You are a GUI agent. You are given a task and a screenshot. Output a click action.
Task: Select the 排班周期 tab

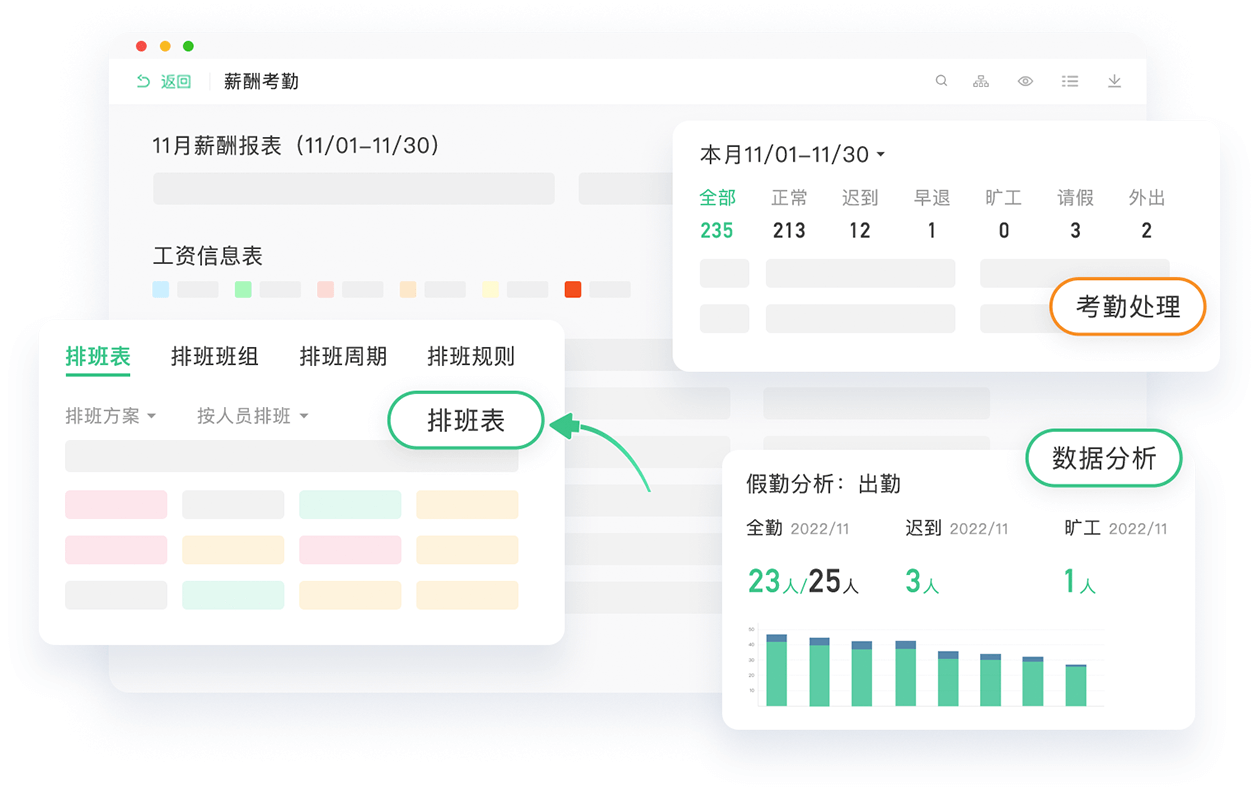pos(343,356)
